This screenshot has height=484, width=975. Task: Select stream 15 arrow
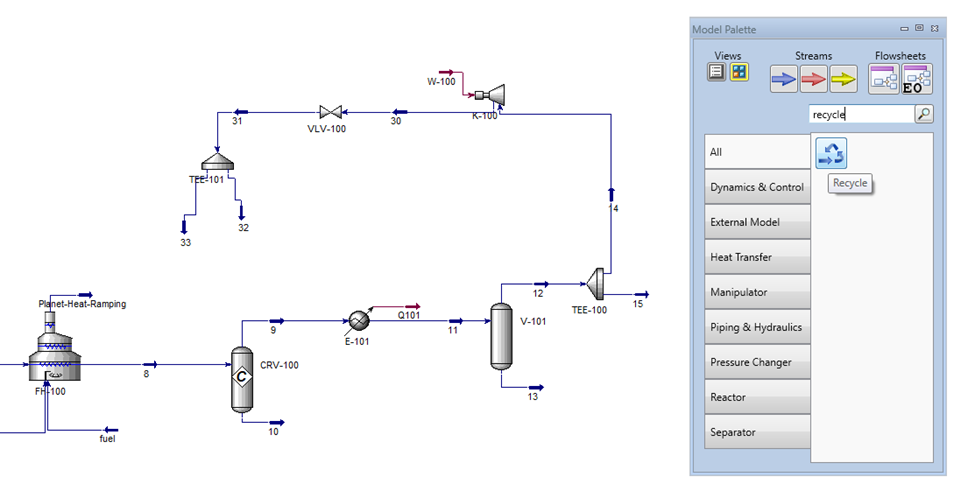pyautogui.click(x=641, y=294)
